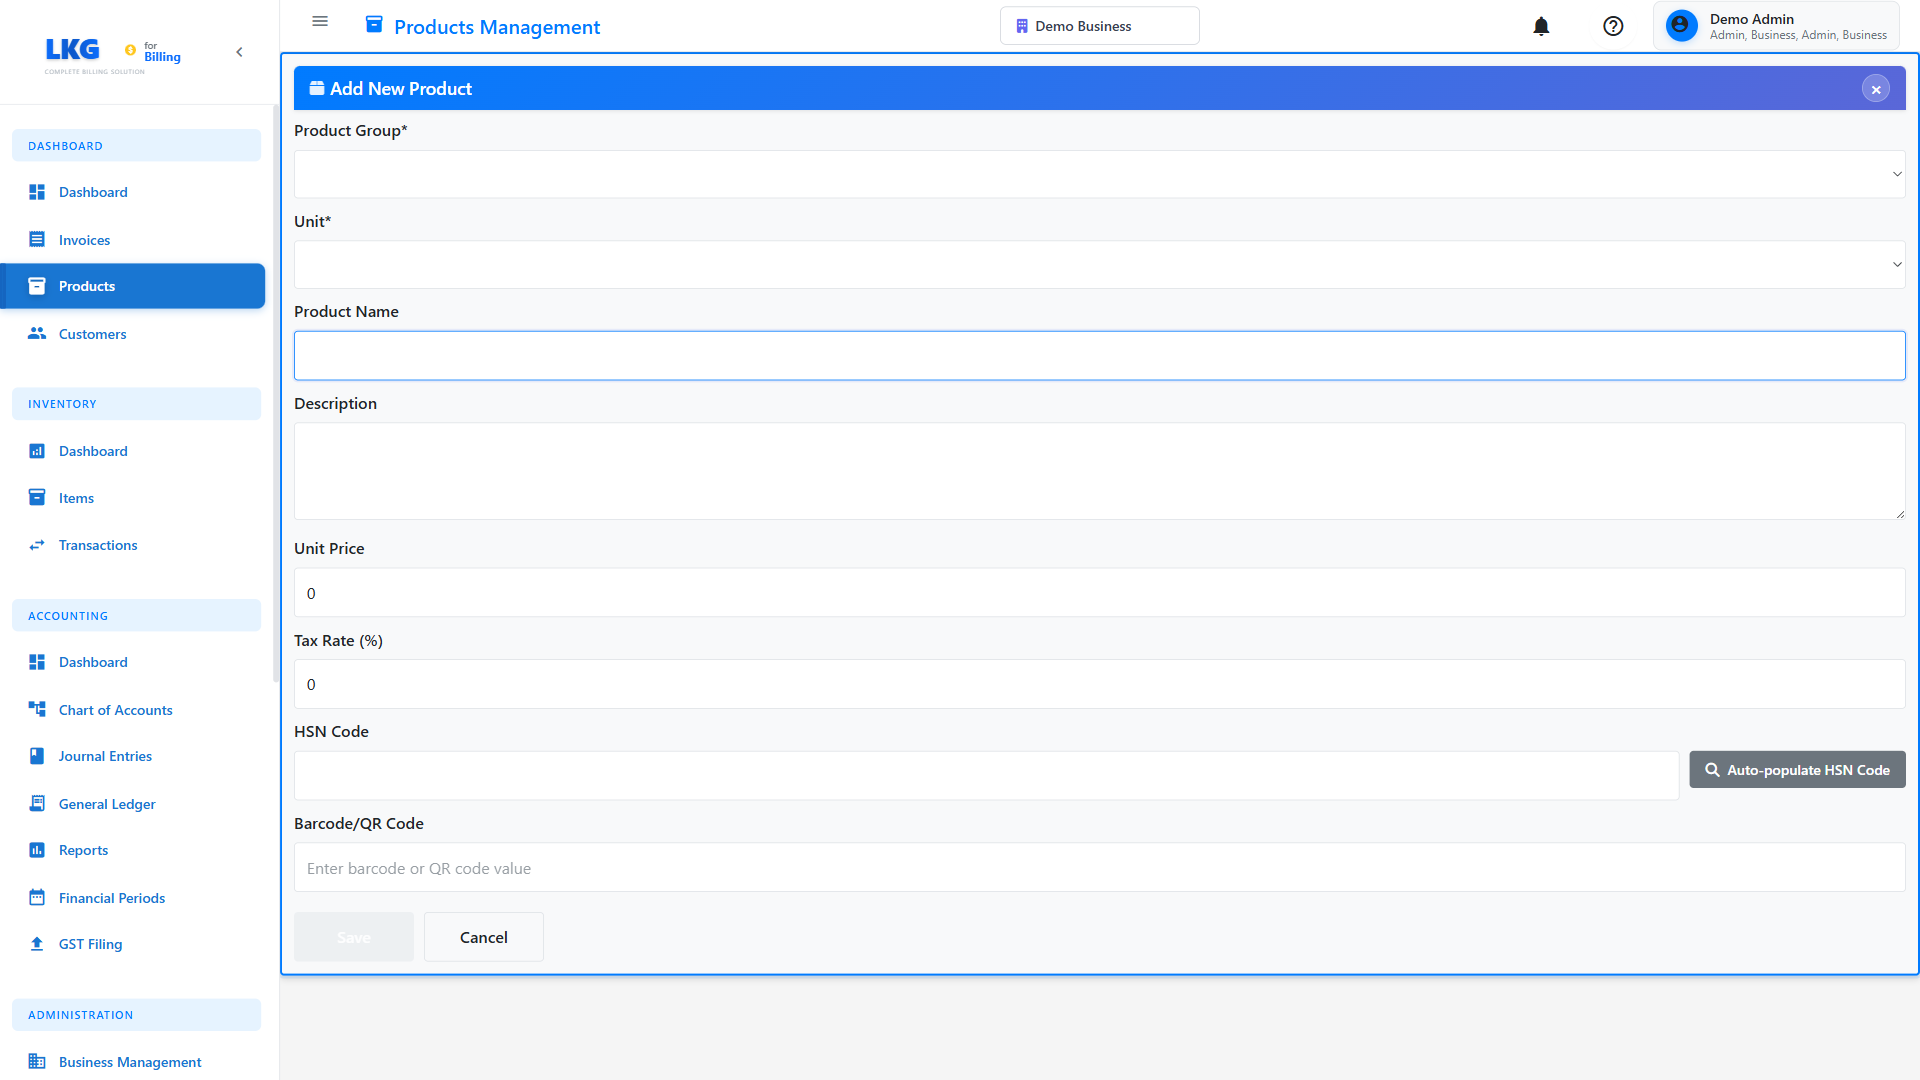This screenshot has height=1080, width=1920.
Task: Click inside the Product Name field
Action: click(1099, 355)
